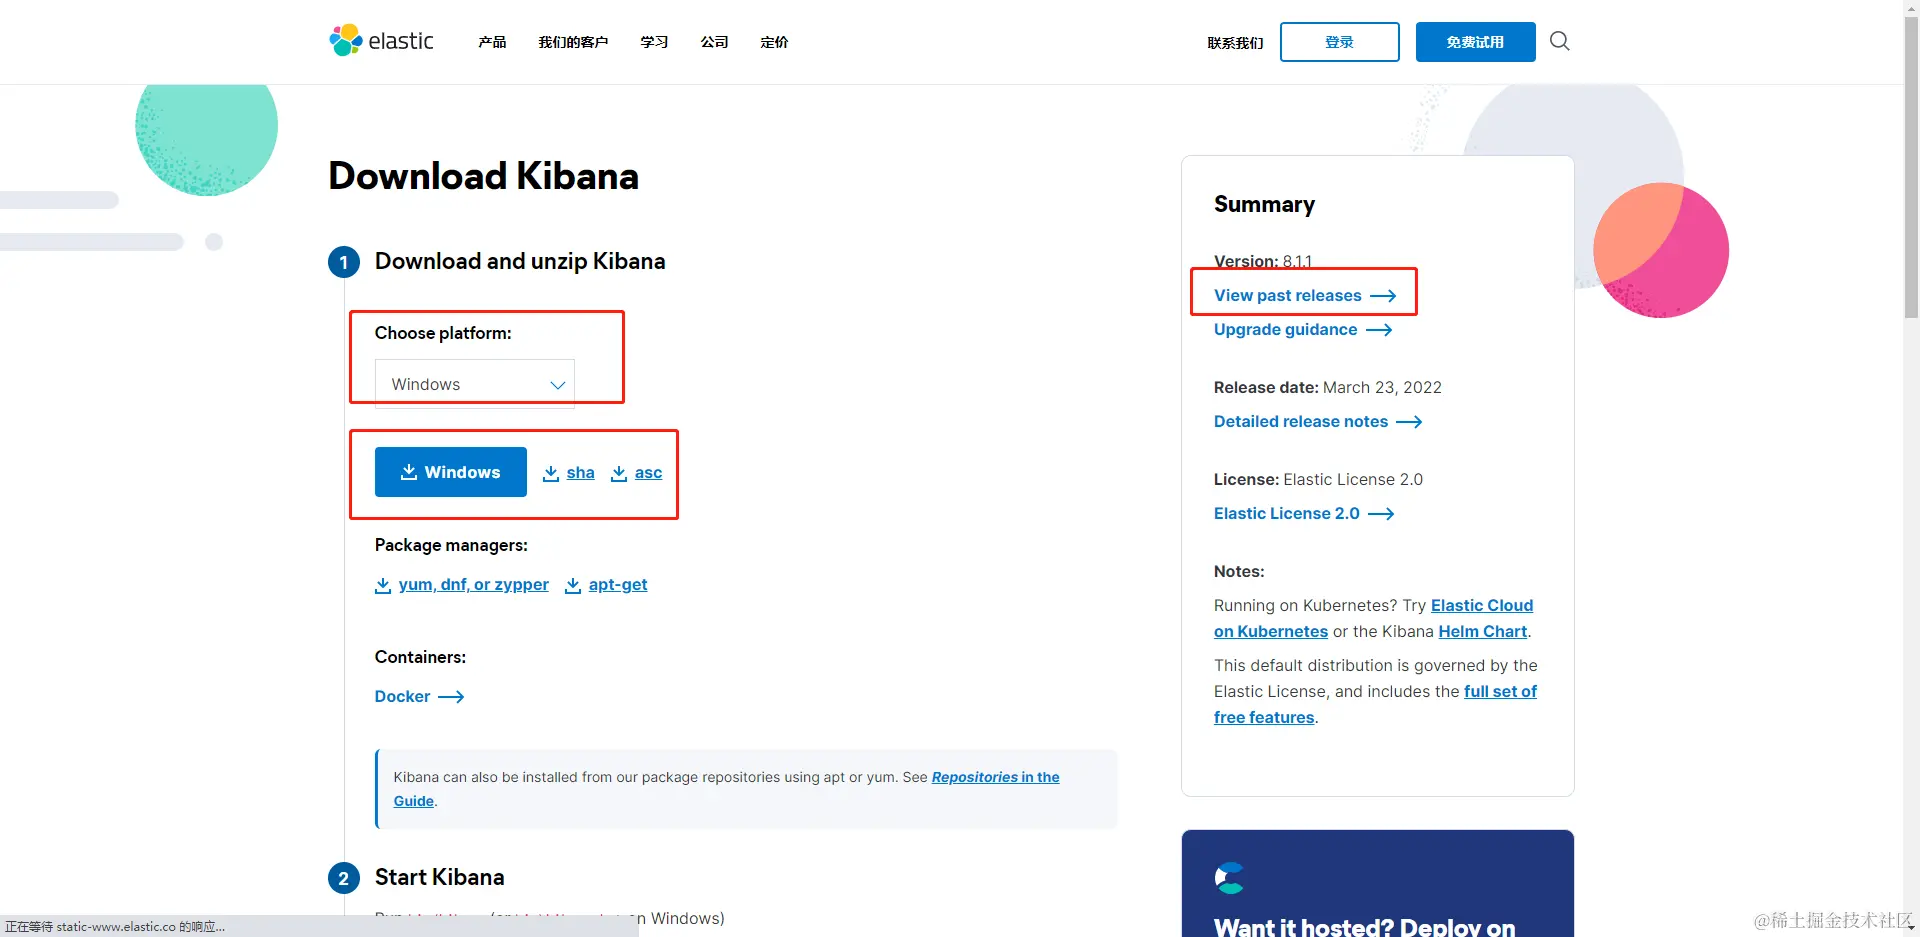Click the arrow icon beside the Docker link
The width and height of the screenshot is (1920, 937).
click(x=450, y=696)
